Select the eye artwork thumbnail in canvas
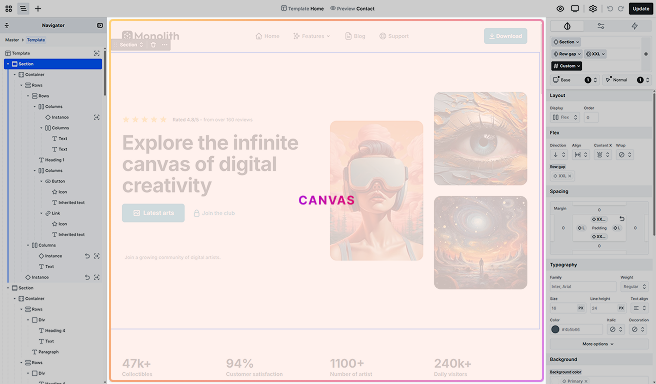656x384 pixels. 480,138
